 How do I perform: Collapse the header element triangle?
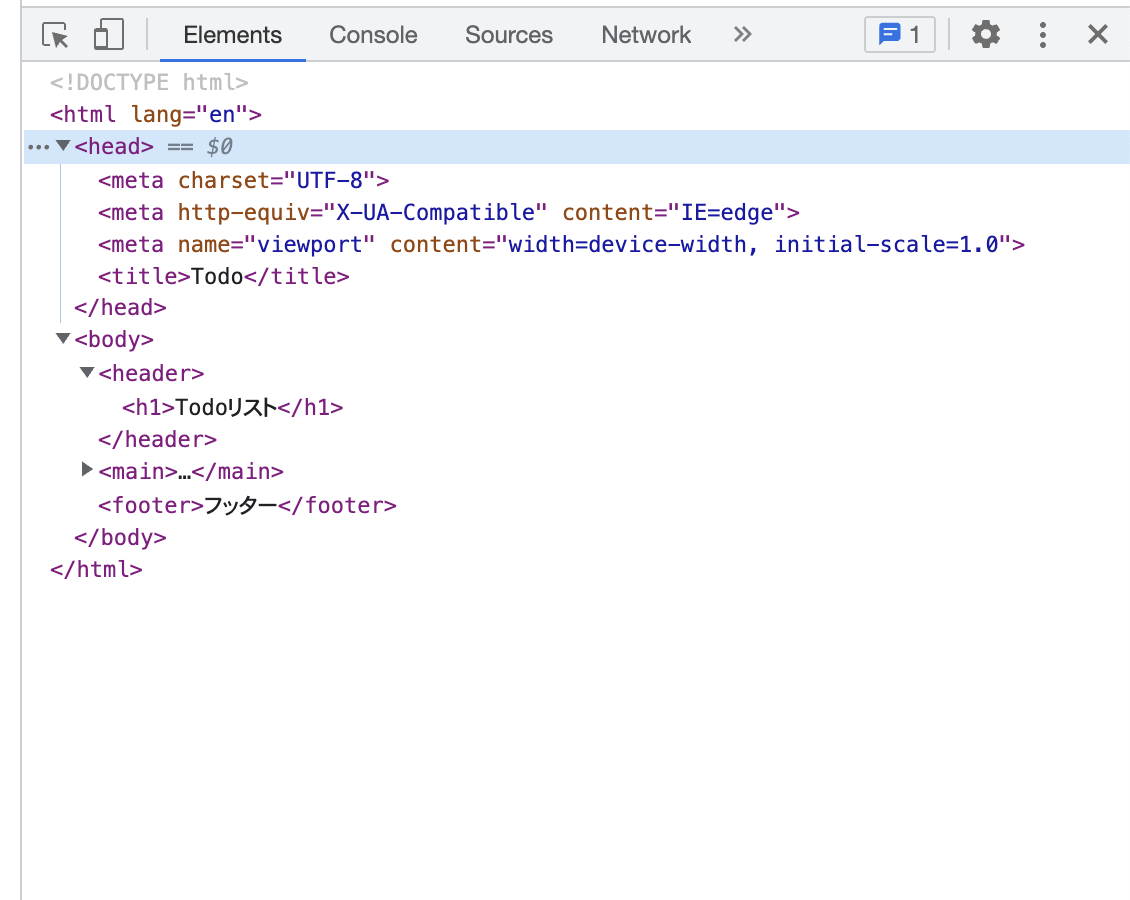point(87,373)
